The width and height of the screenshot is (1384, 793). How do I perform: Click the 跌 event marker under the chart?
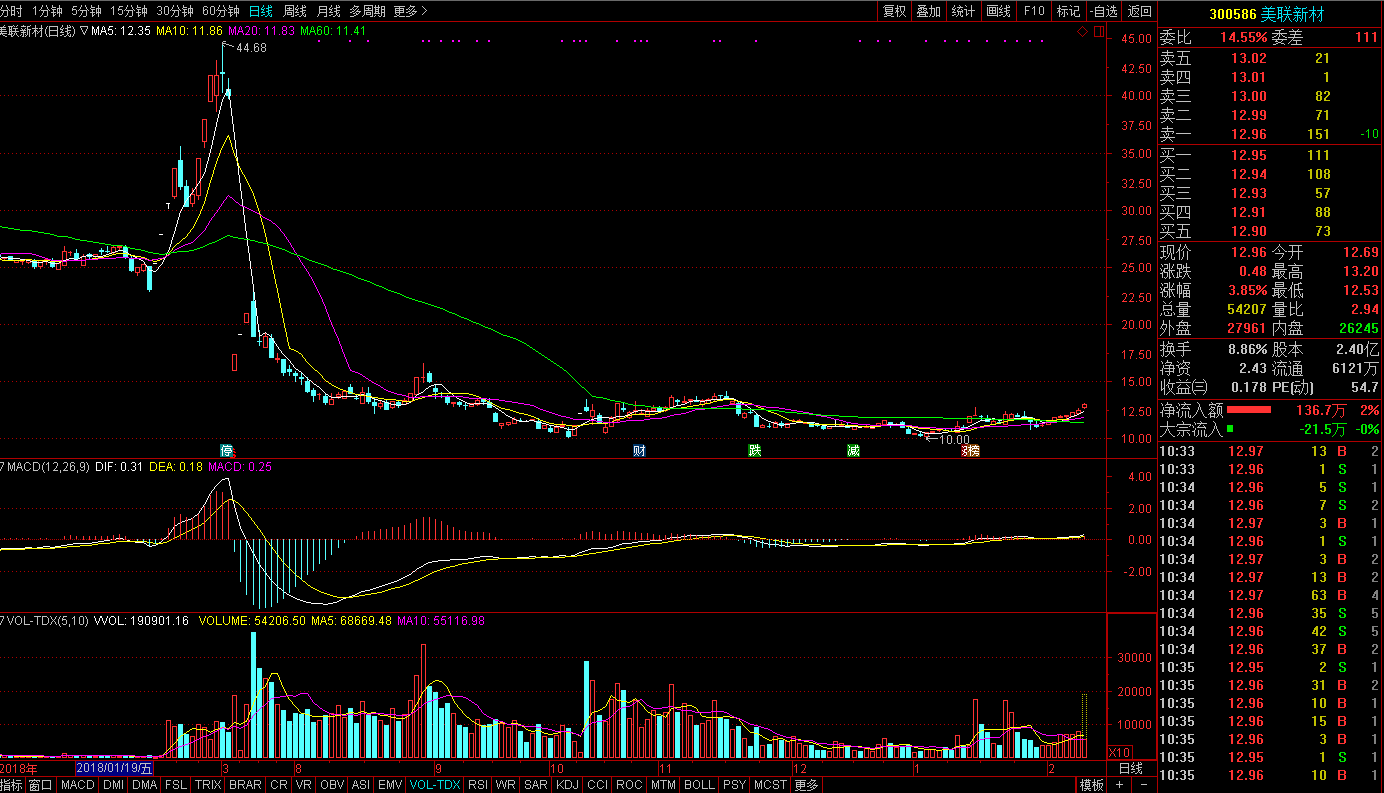(755, 450)
